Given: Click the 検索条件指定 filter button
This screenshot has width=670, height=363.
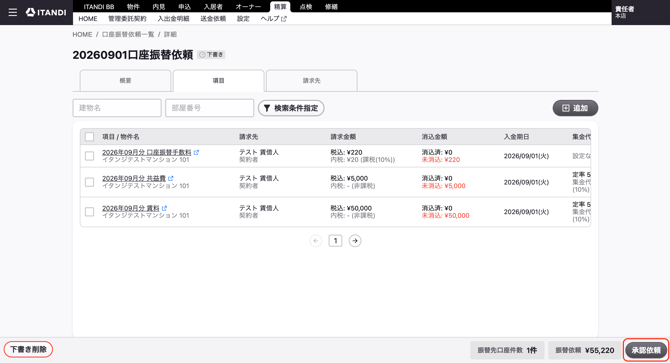Looking at the screenshot, I should tap(291, 108).
